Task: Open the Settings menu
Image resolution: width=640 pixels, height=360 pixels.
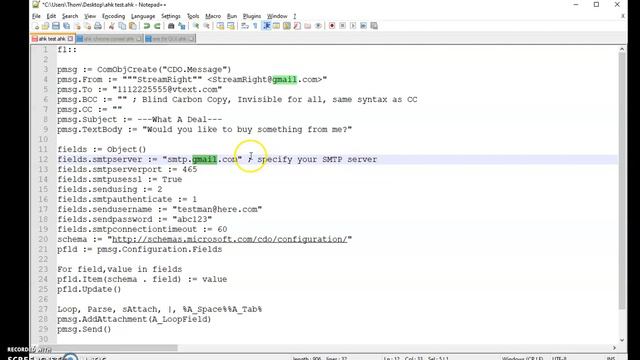Action: pyautogui.click(x=171, y=16)
